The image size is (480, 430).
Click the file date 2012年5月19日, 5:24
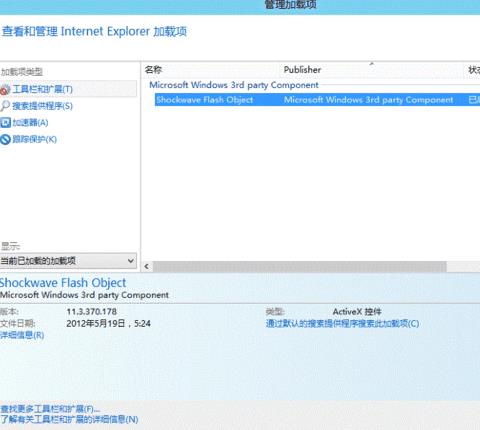tap(108, 323)
